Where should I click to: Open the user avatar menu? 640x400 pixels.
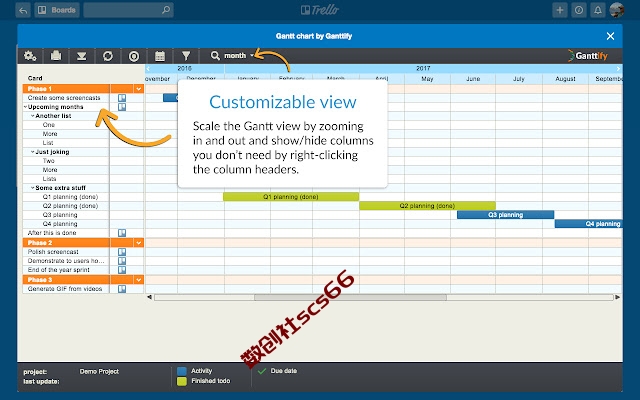pyautogui.click(x=617, y=10)
